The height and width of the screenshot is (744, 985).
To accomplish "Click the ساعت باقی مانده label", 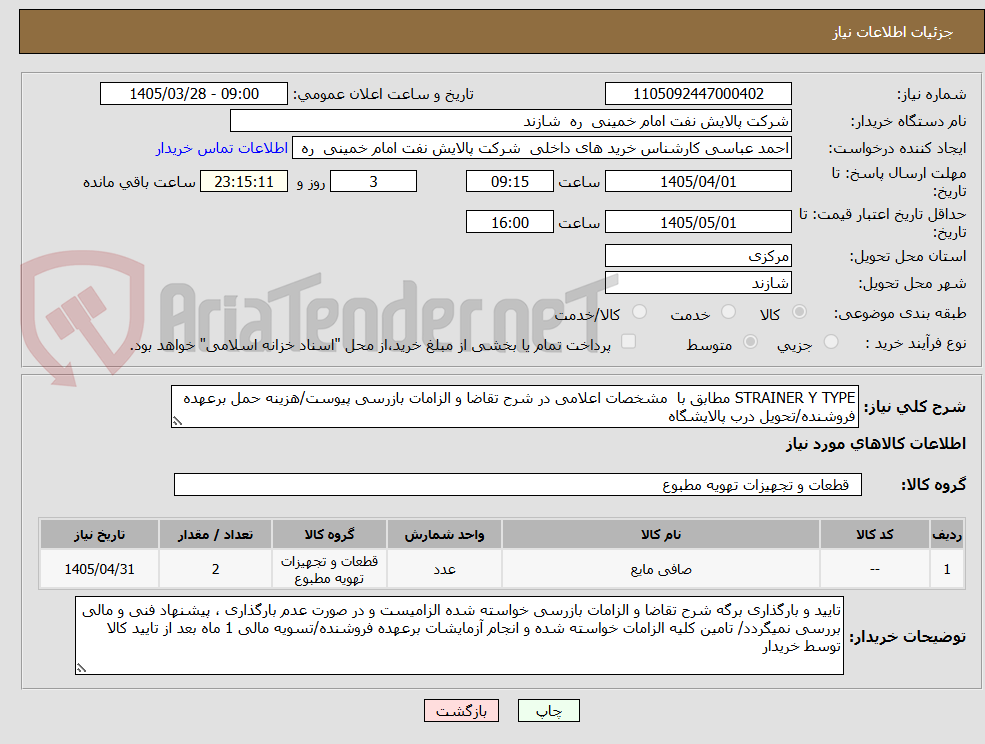I will [139, 182].
